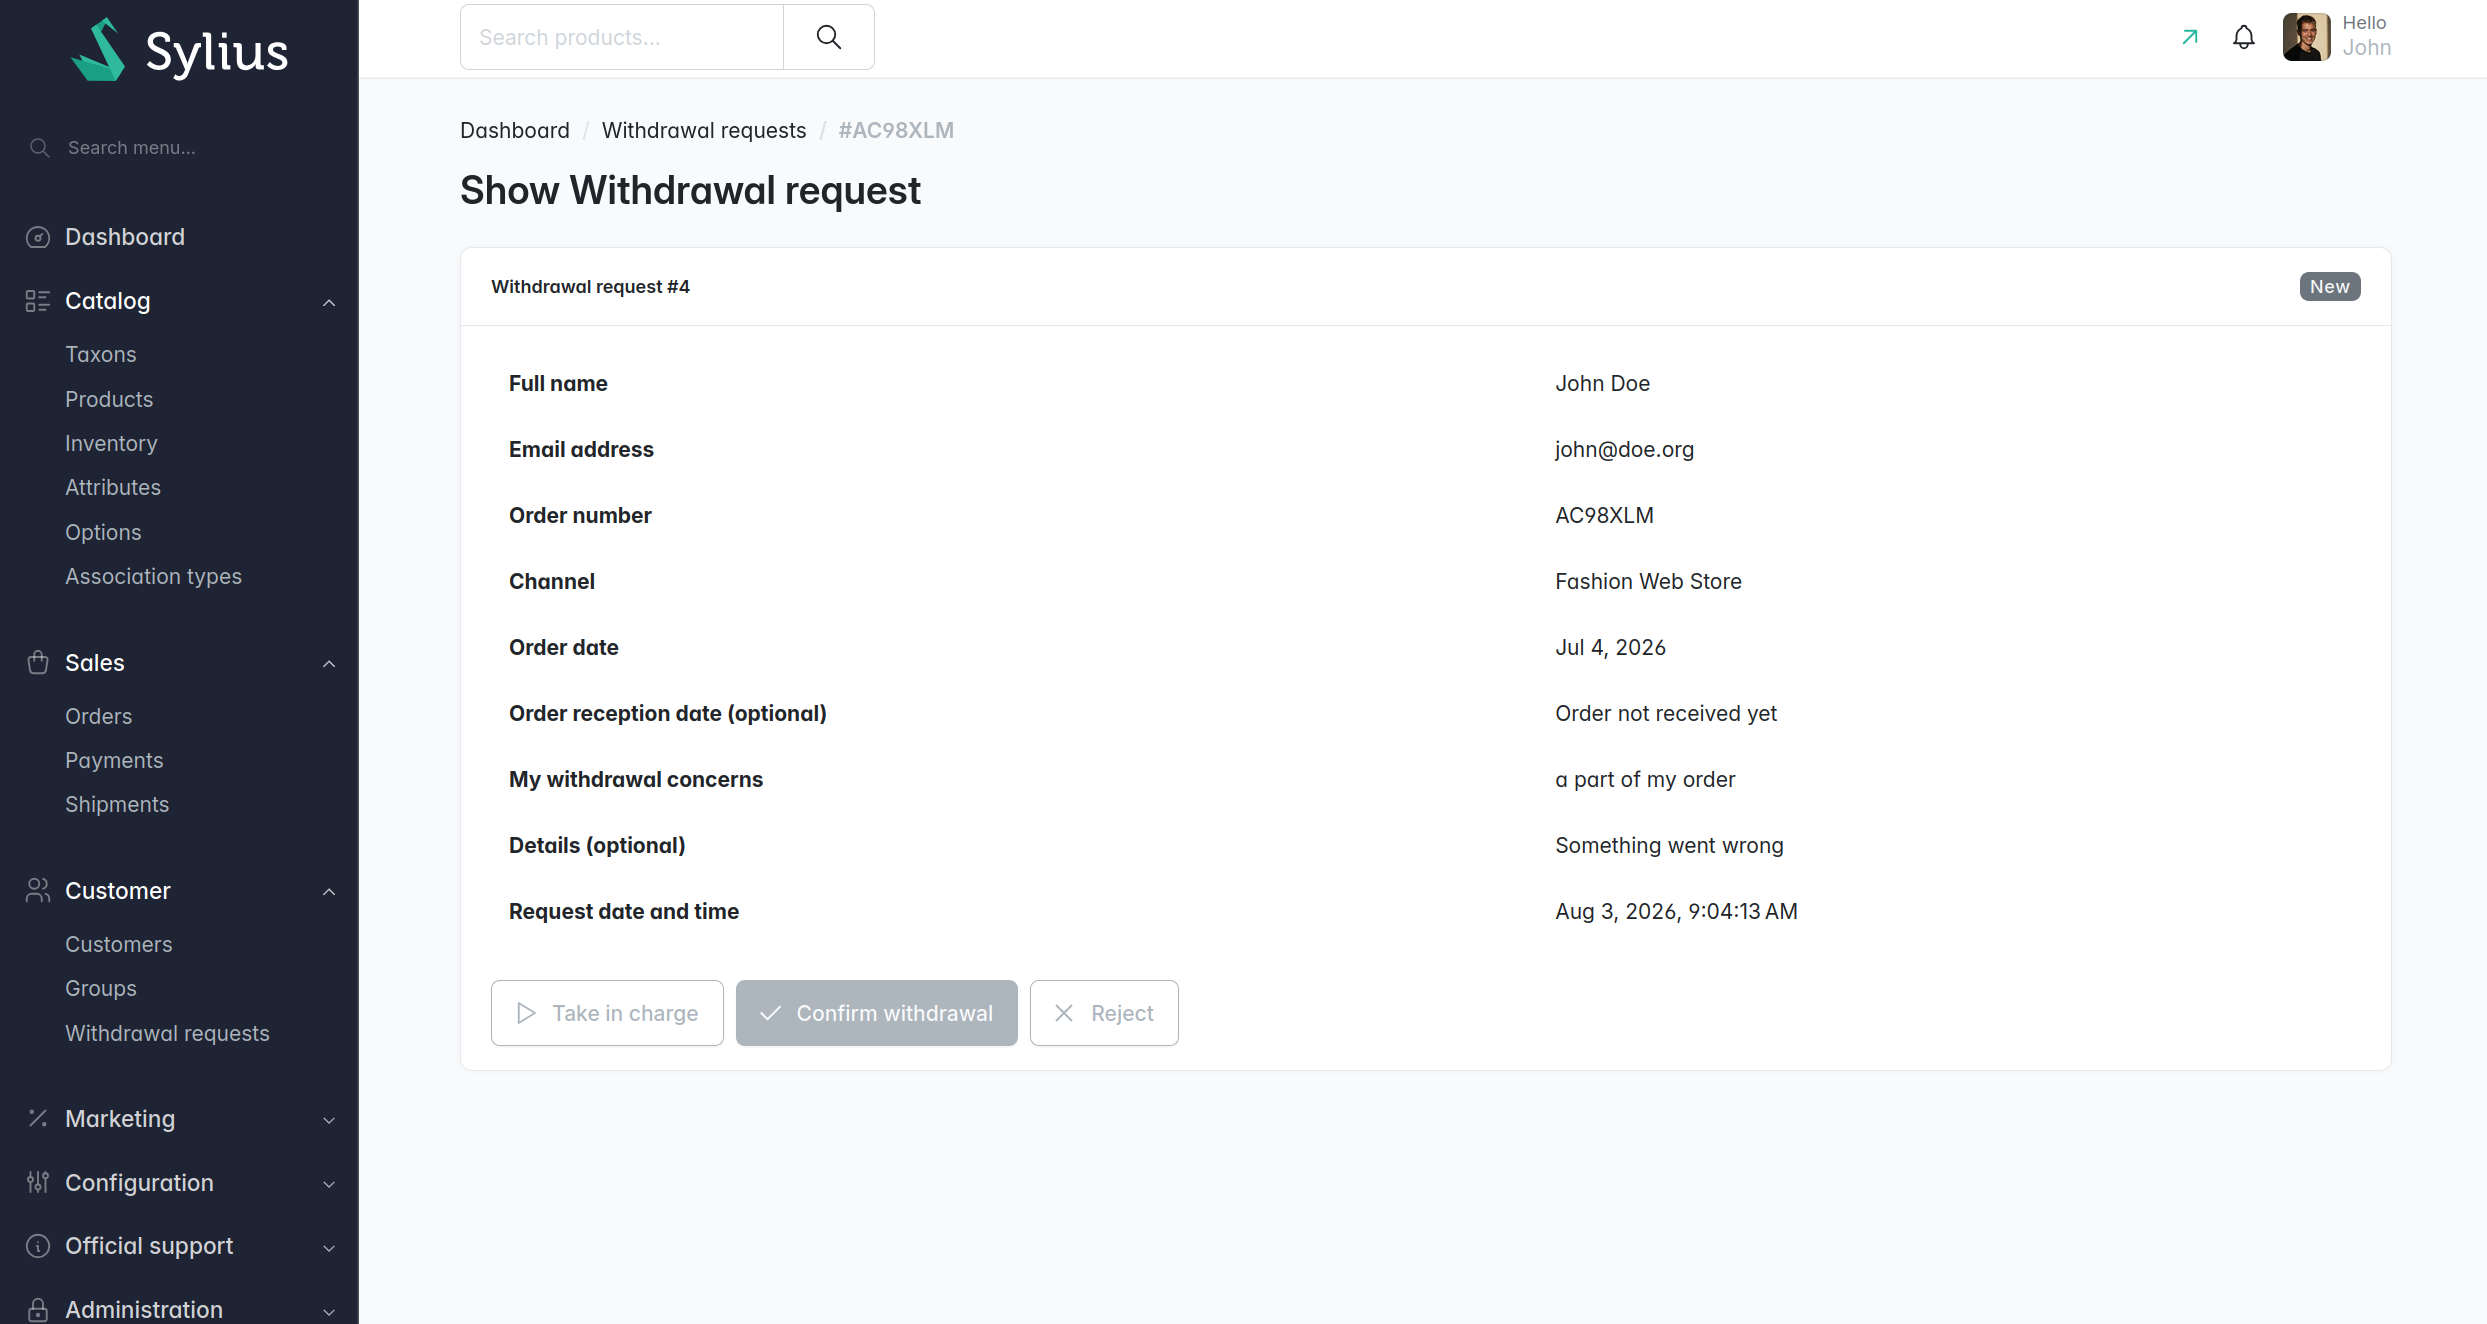Viewport: 2487px width, 1324px height.
Task: Click Dashboard breadcrumb link
Action: 515,131
